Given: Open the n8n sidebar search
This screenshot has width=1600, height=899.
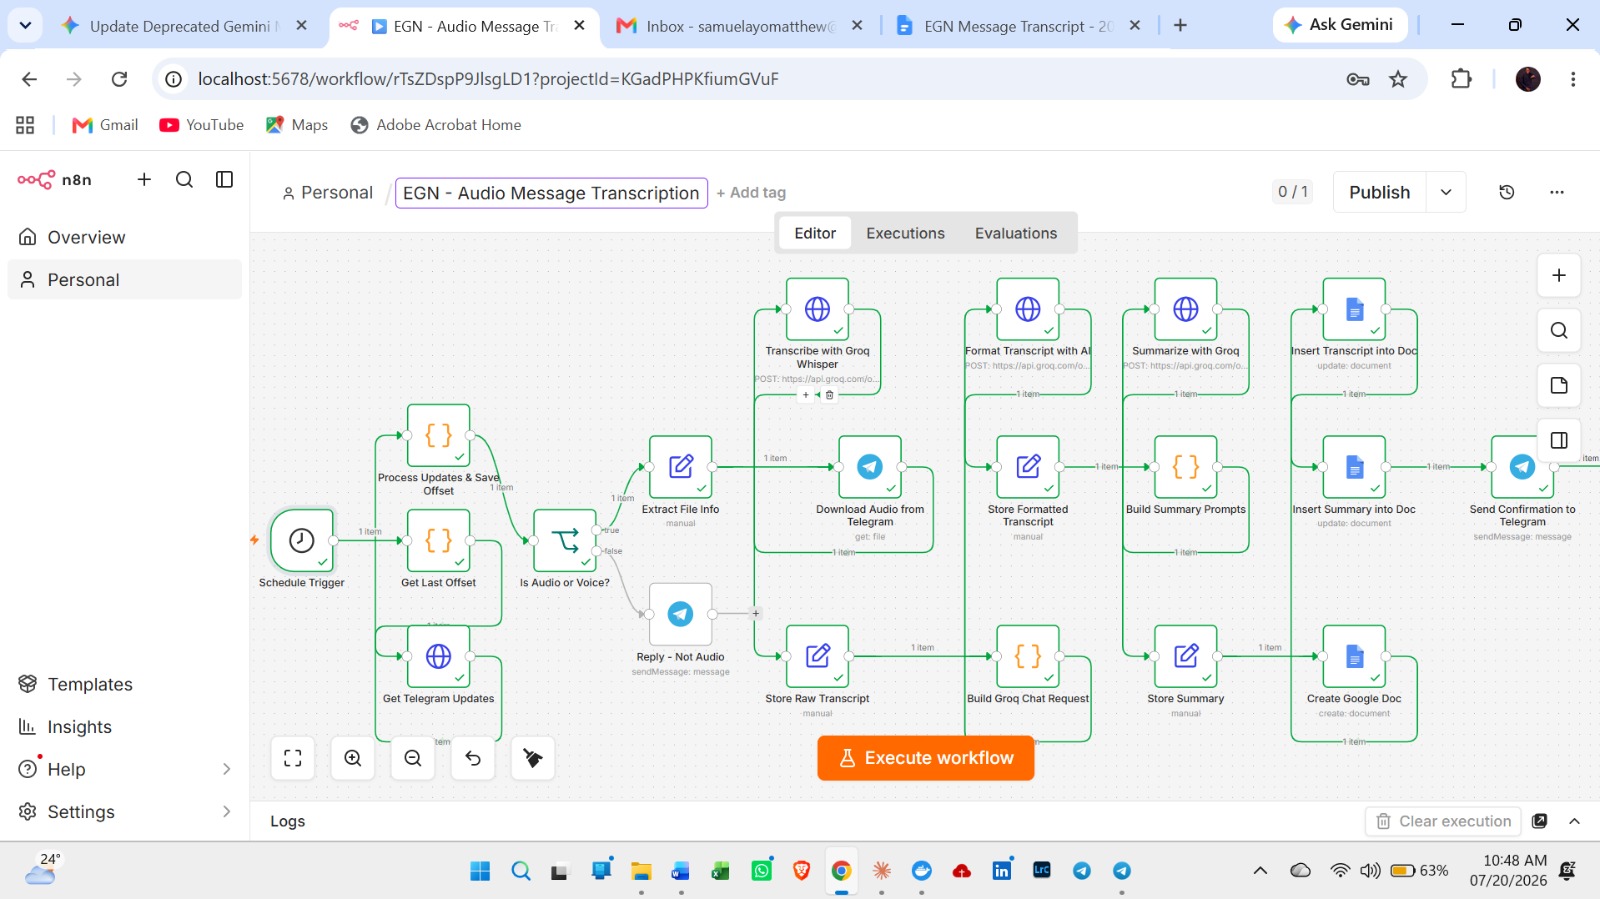Looking at the screenshot, I should 184,179.
